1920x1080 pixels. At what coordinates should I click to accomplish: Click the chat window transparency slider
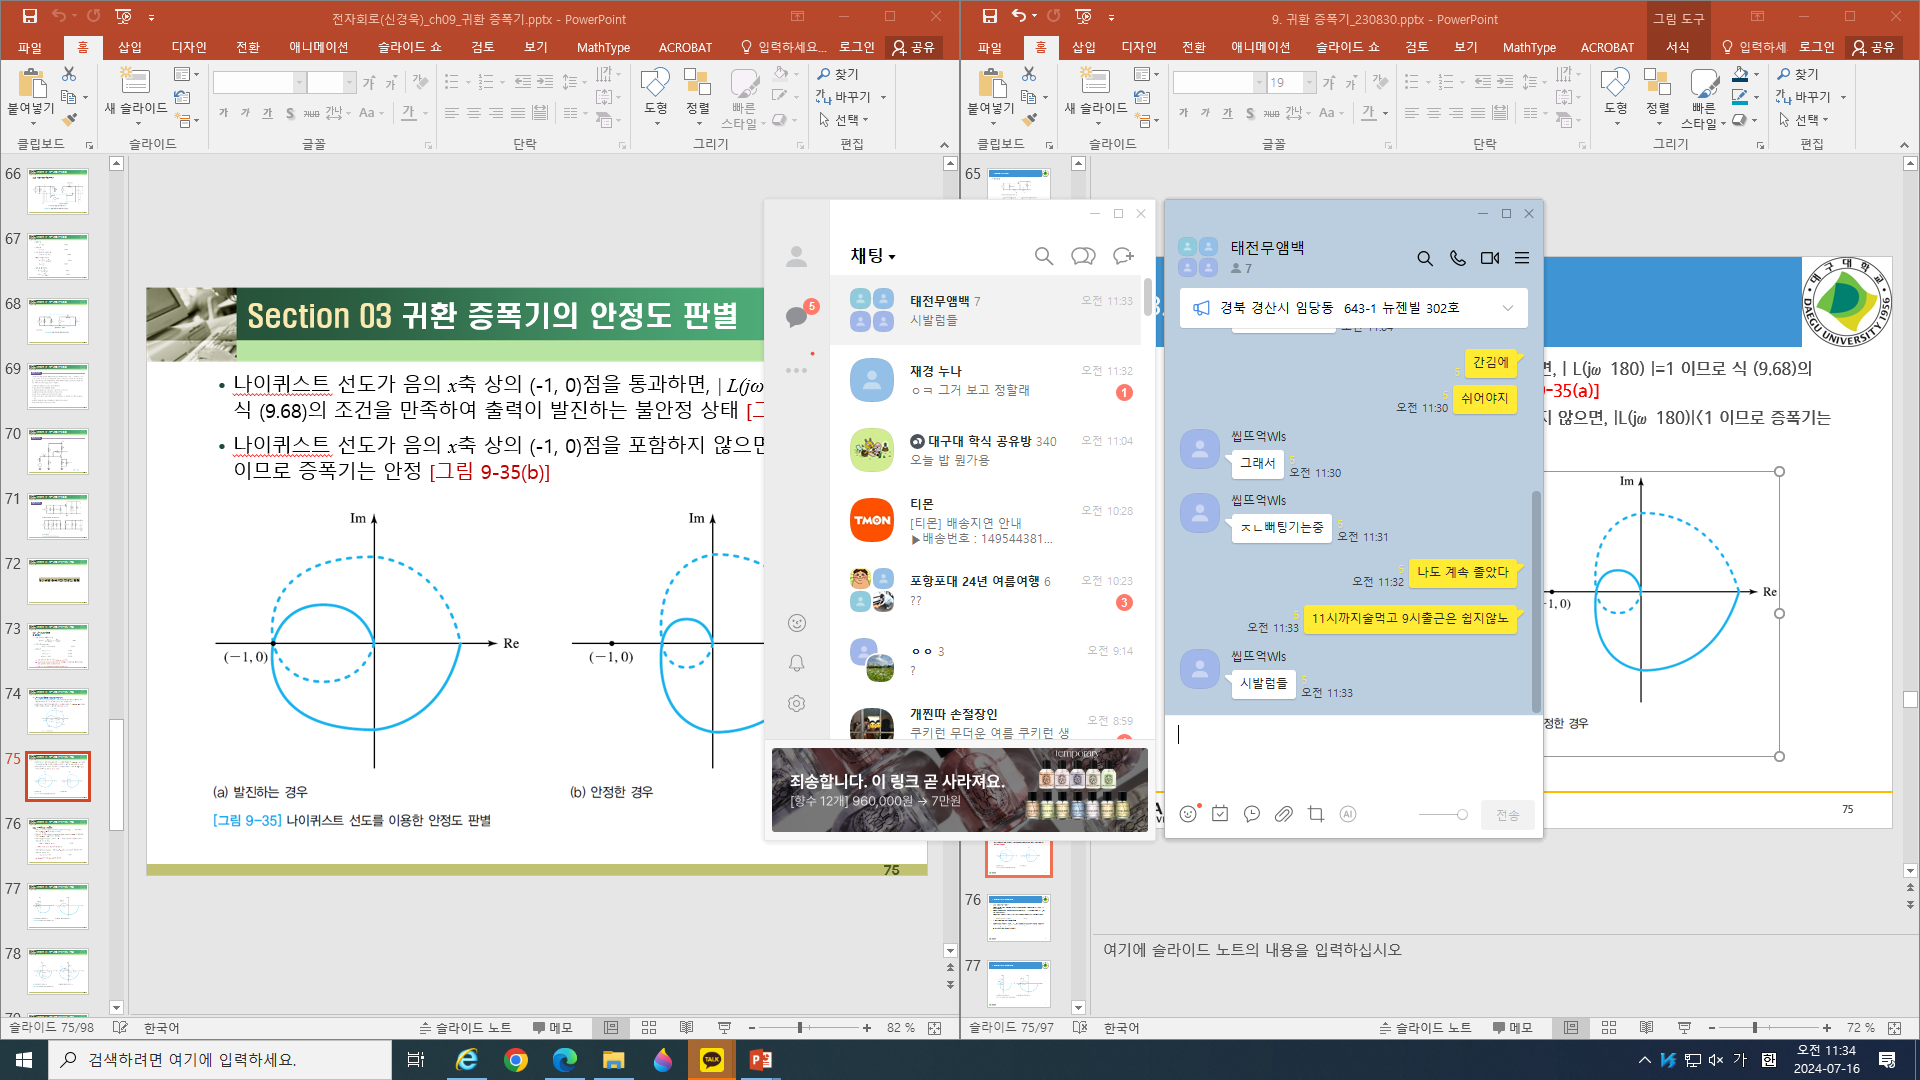[1444, 815]
